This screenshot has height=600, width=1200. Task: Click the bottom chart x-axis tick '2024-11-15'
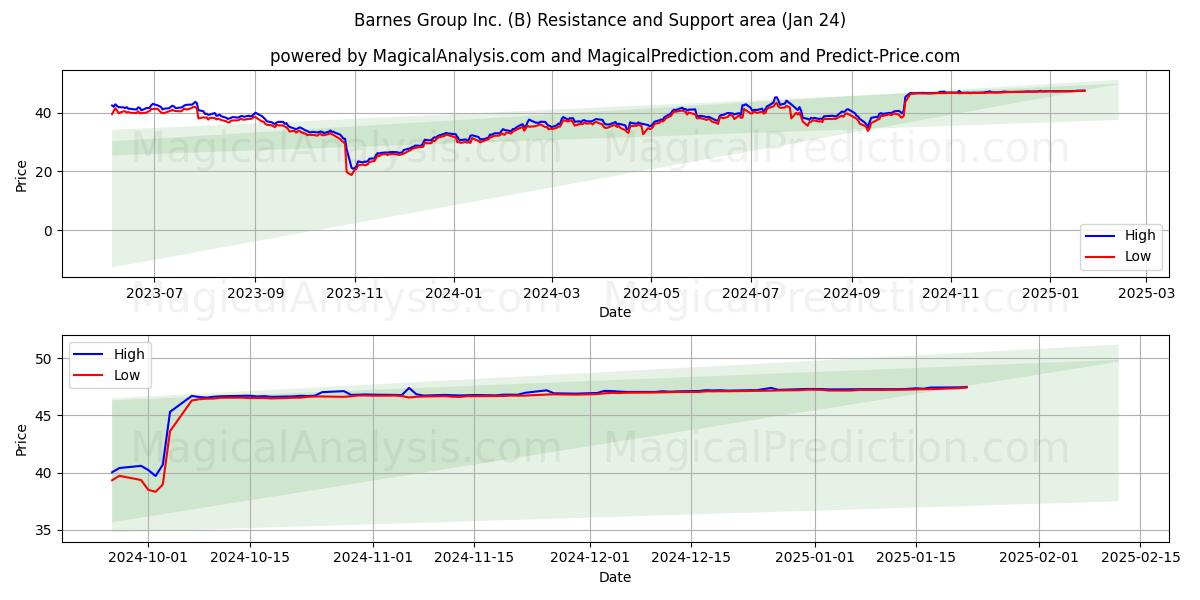coord(473,559)
